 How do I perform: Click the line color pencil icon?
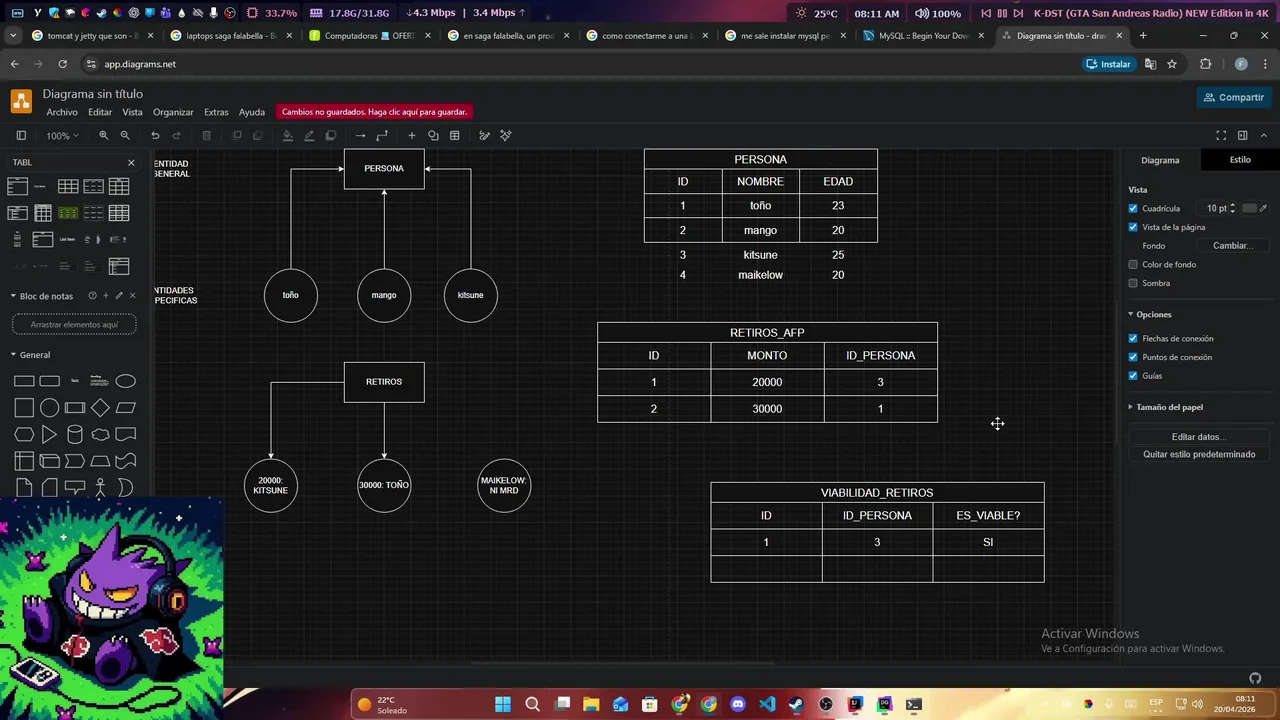[x=309, y=135]
